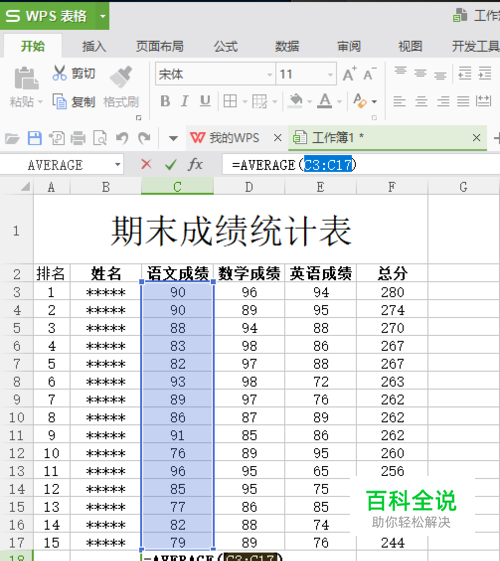
Task: Align text to vertical middle
Action: coord(420,73)
